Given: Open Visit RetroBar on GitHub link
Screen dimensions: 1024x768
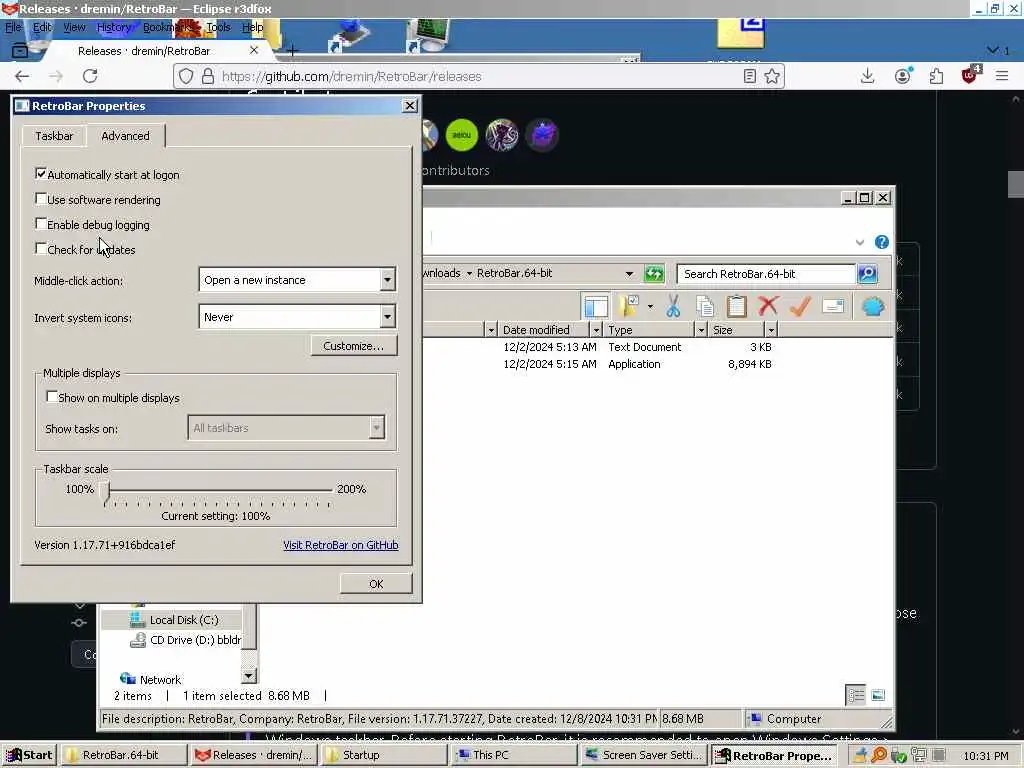Looking at the screenshot, I should click(x=341, y=545).
